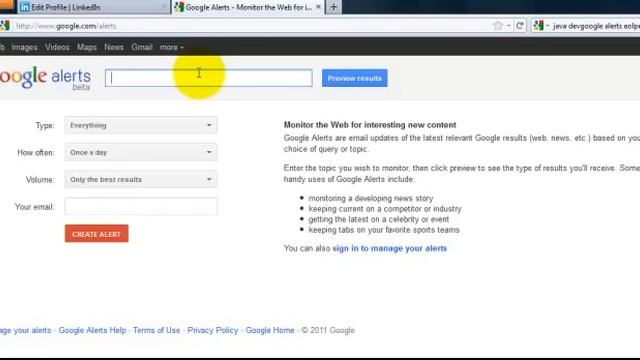Click the Volume label
Screen dimensions: 640x360
(40, 180)
